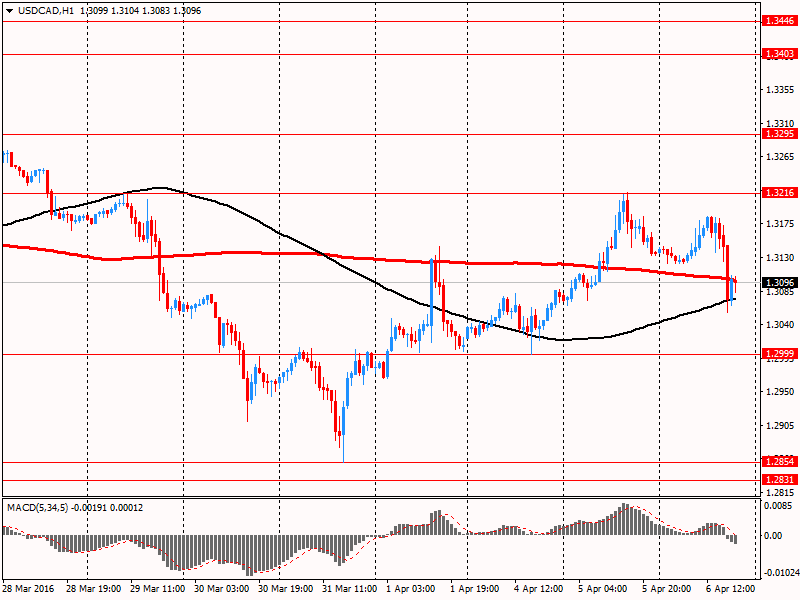Select the 1.2950 price scale value

[781, 392]
